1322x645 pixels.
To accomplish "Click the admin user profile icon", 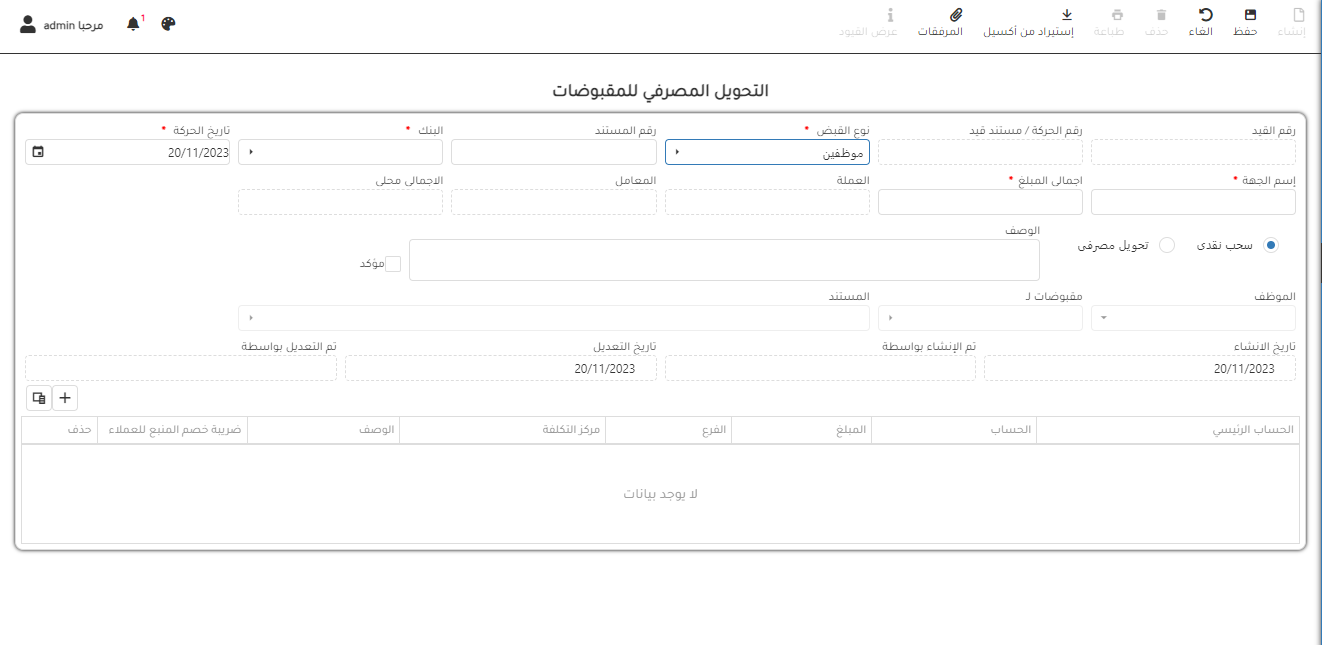I will [x=28, y=24].
